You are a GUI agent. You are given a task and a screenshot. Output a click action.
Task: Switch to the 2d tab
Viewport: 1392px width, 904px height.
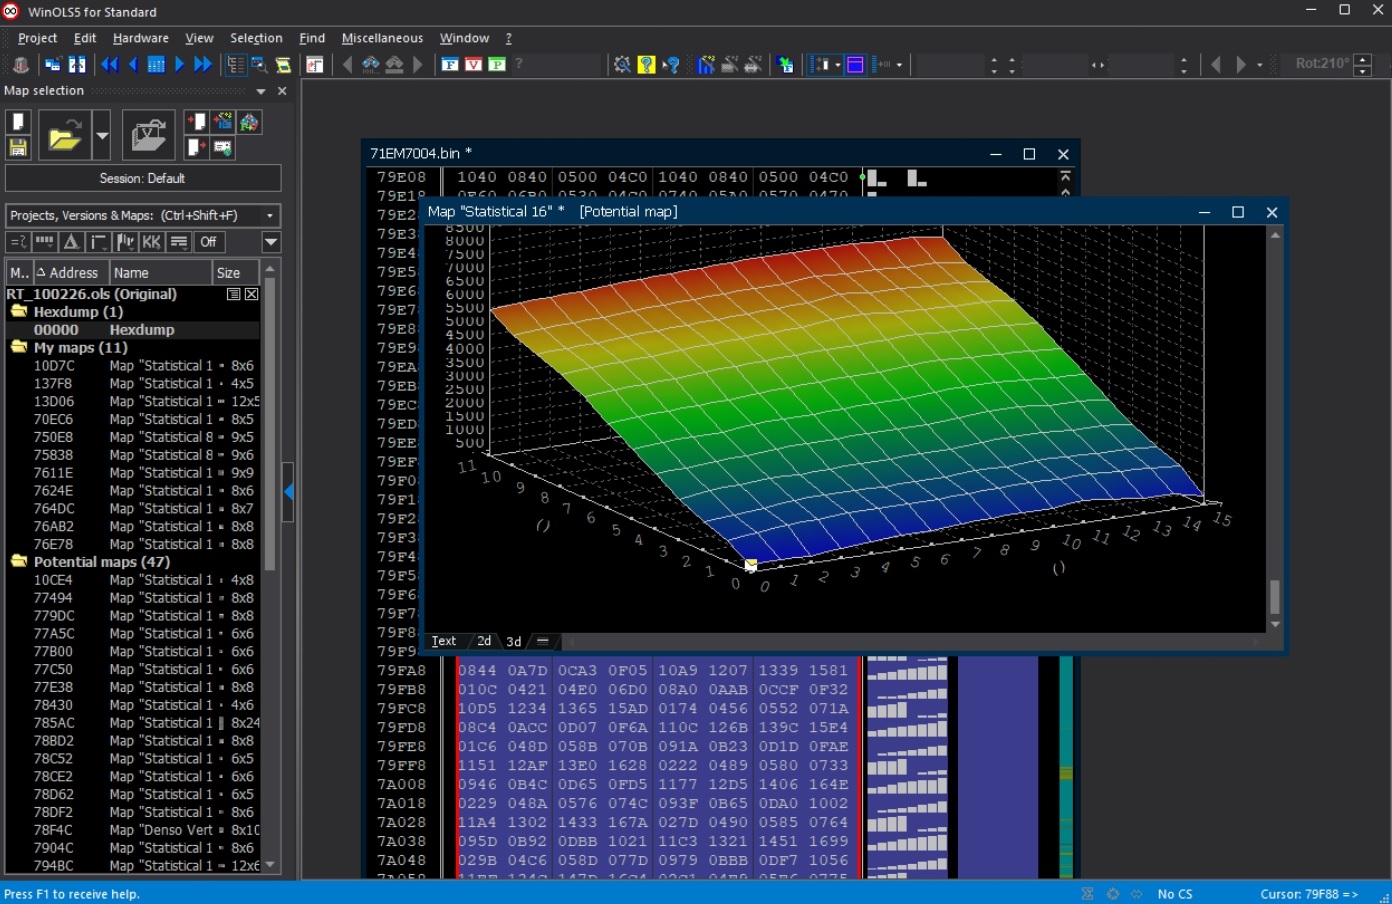[484, 641]
